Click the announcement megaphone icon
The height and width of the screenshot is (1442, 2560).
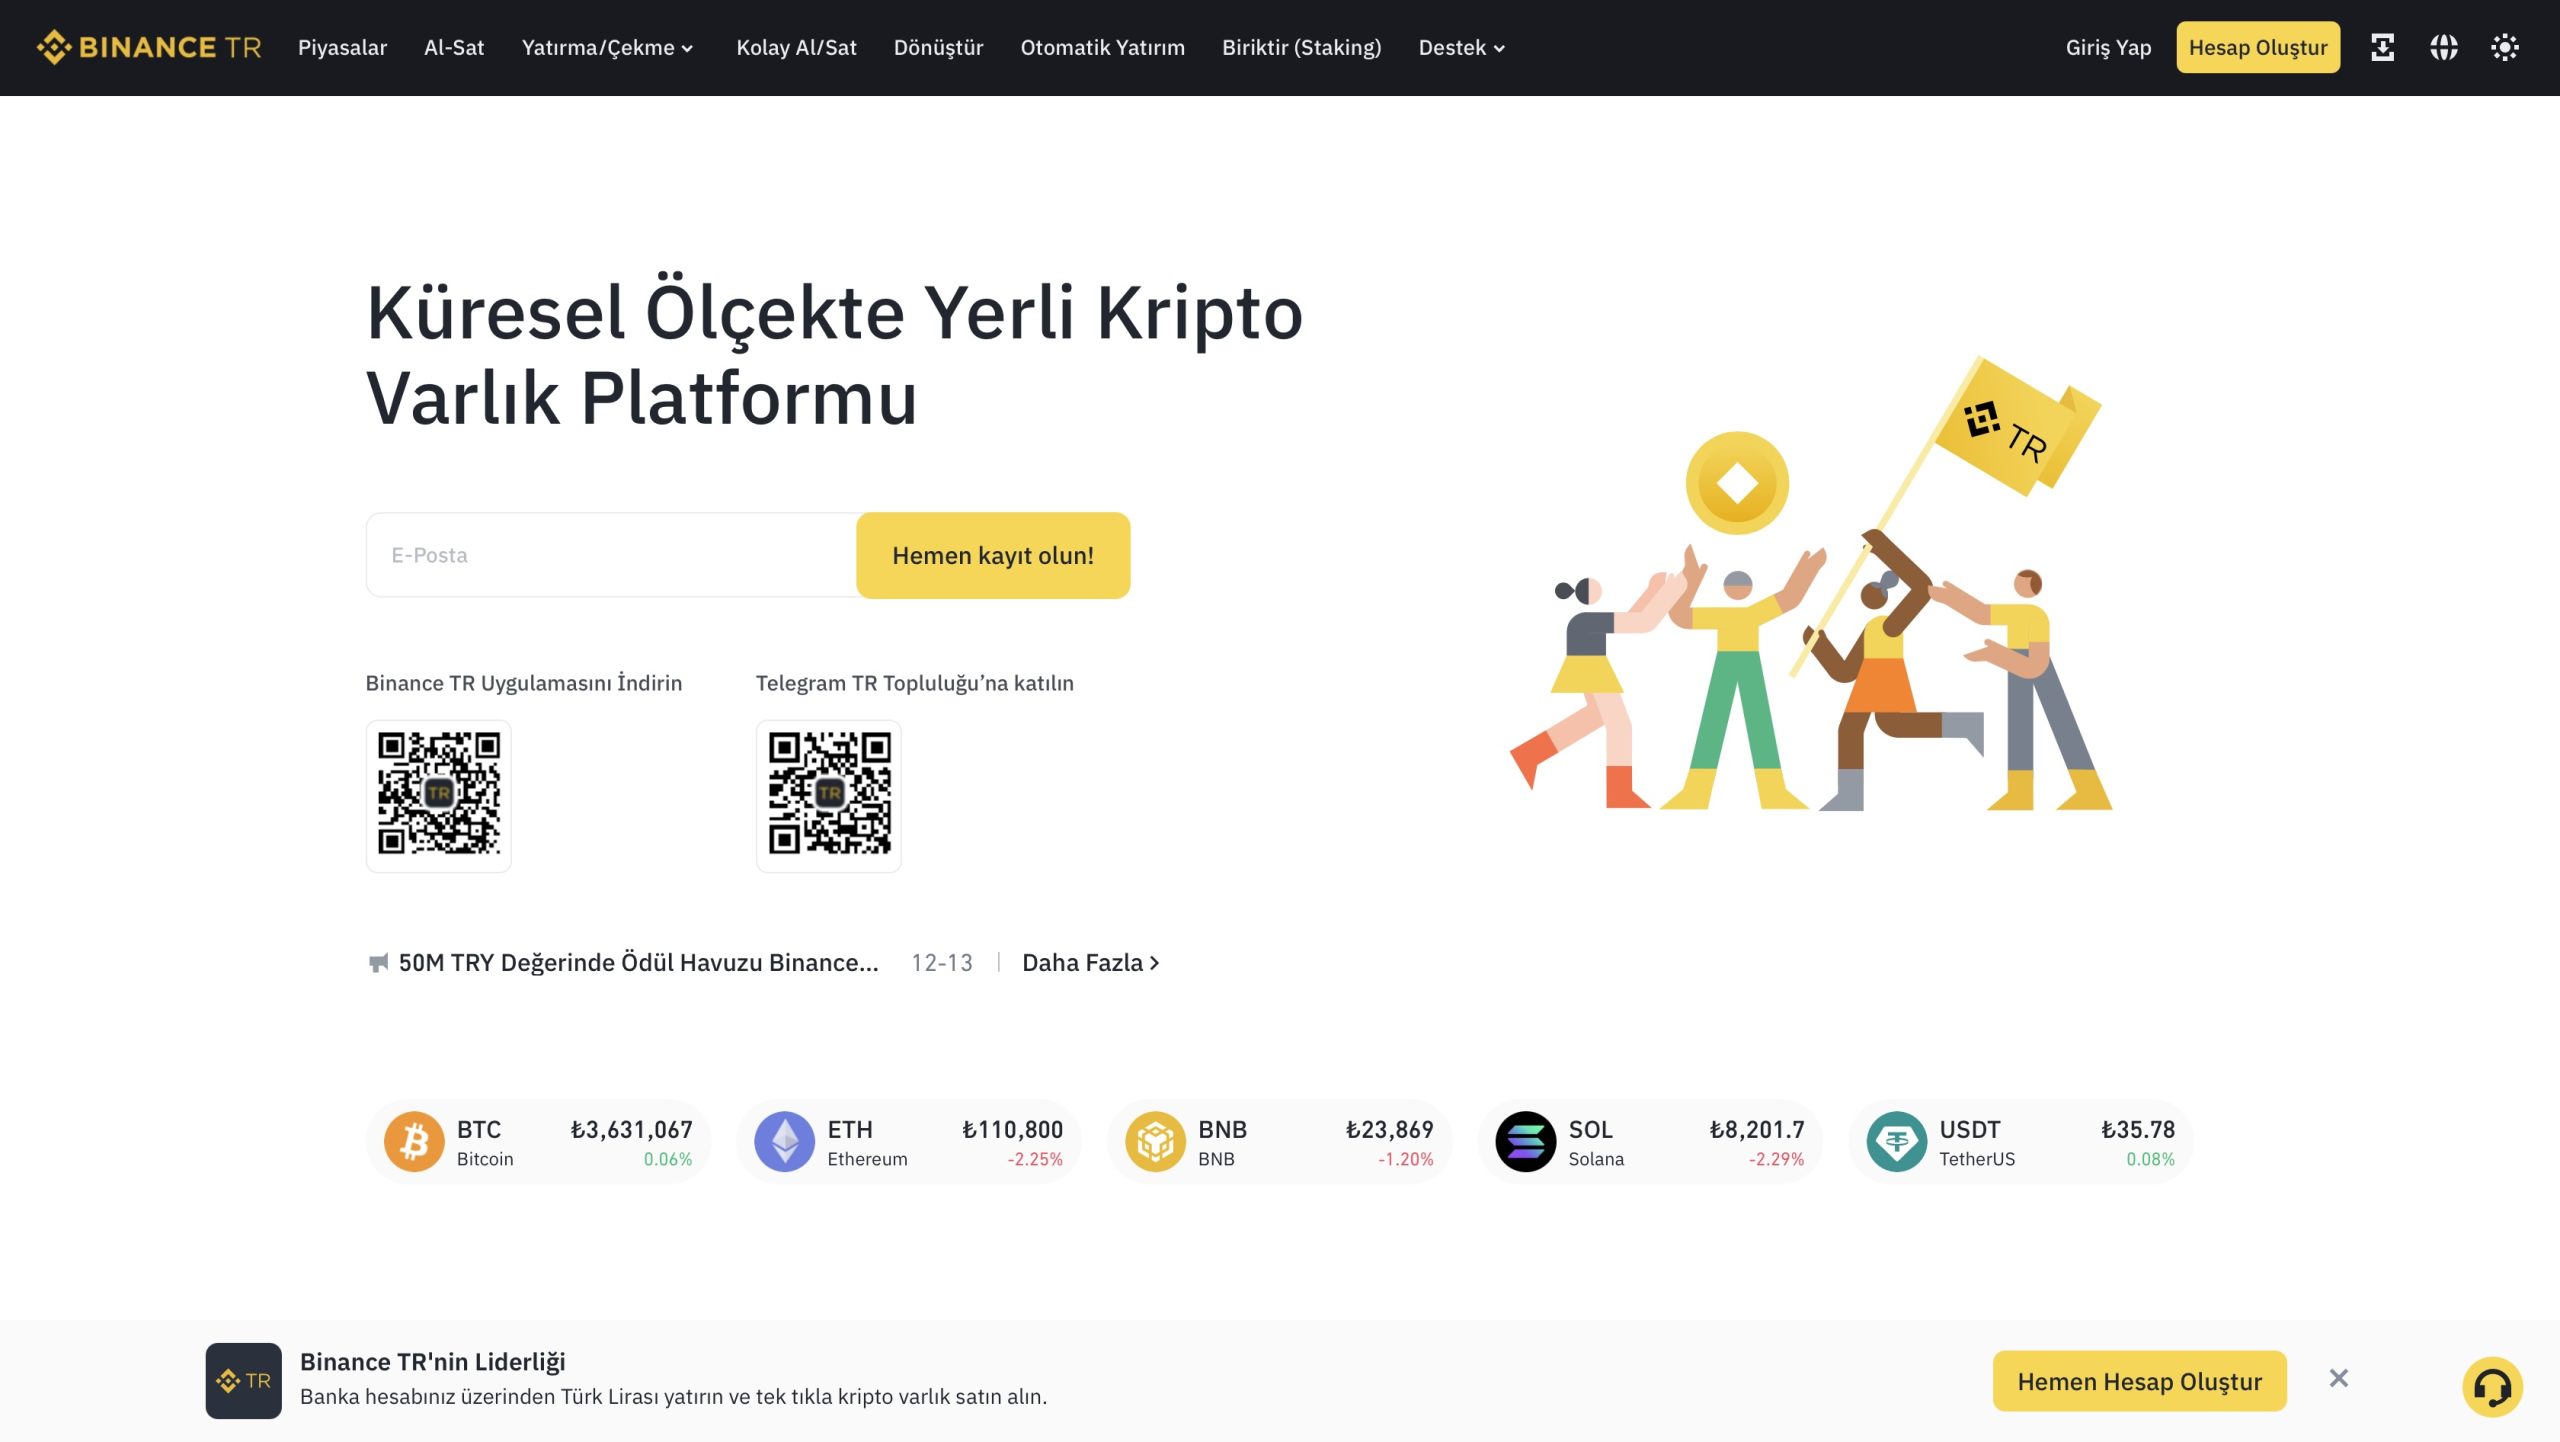[378, 963]
